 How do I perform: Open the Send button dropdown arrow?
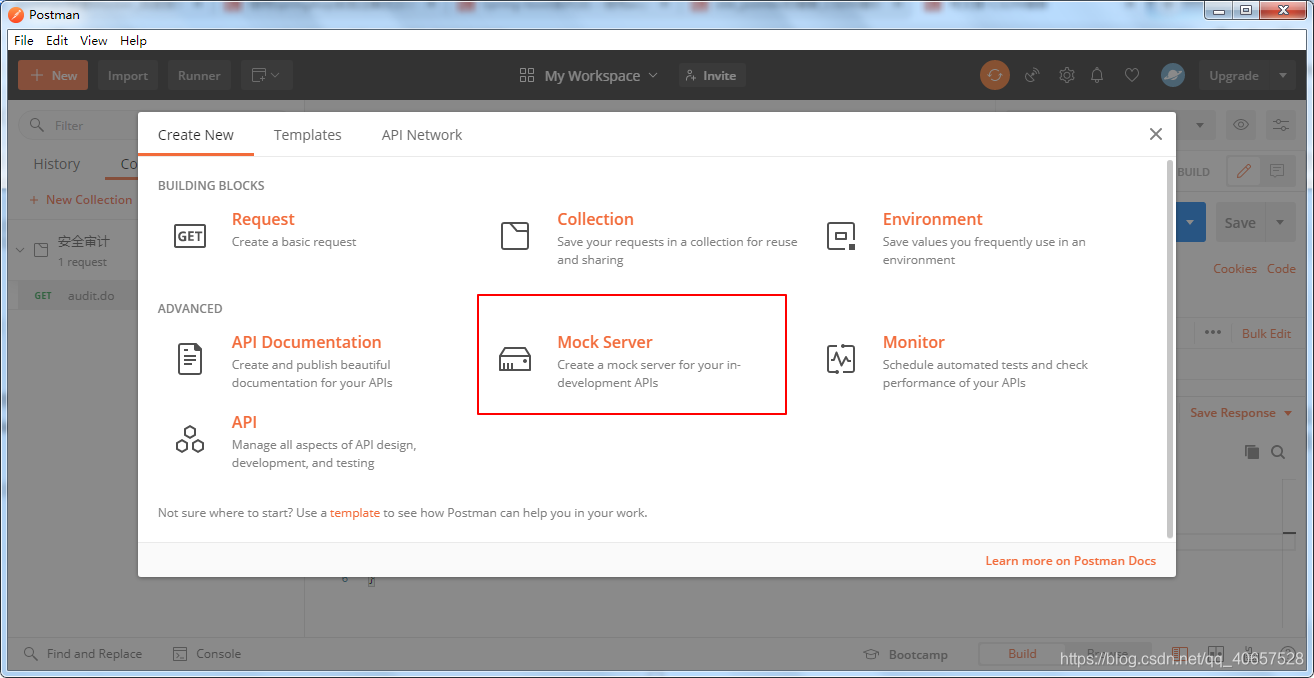[1190, 222]
